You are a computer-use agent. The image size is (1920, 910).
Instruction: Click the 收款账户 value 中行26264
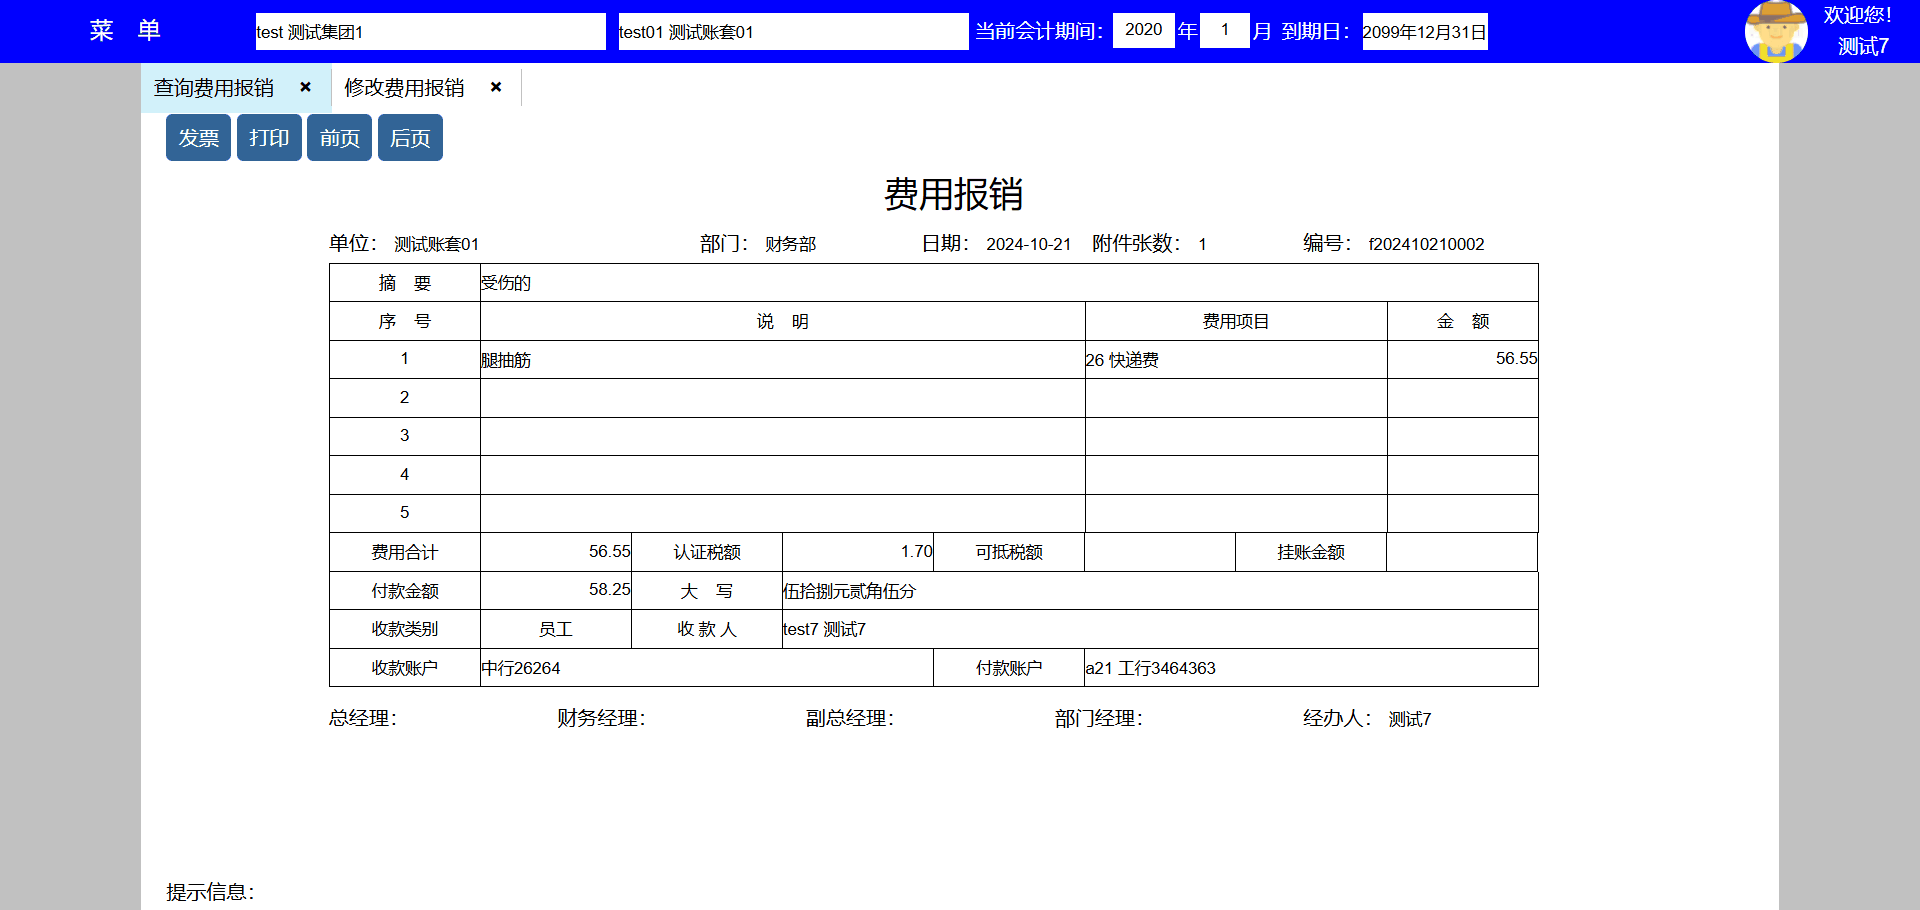pos(706,668)
